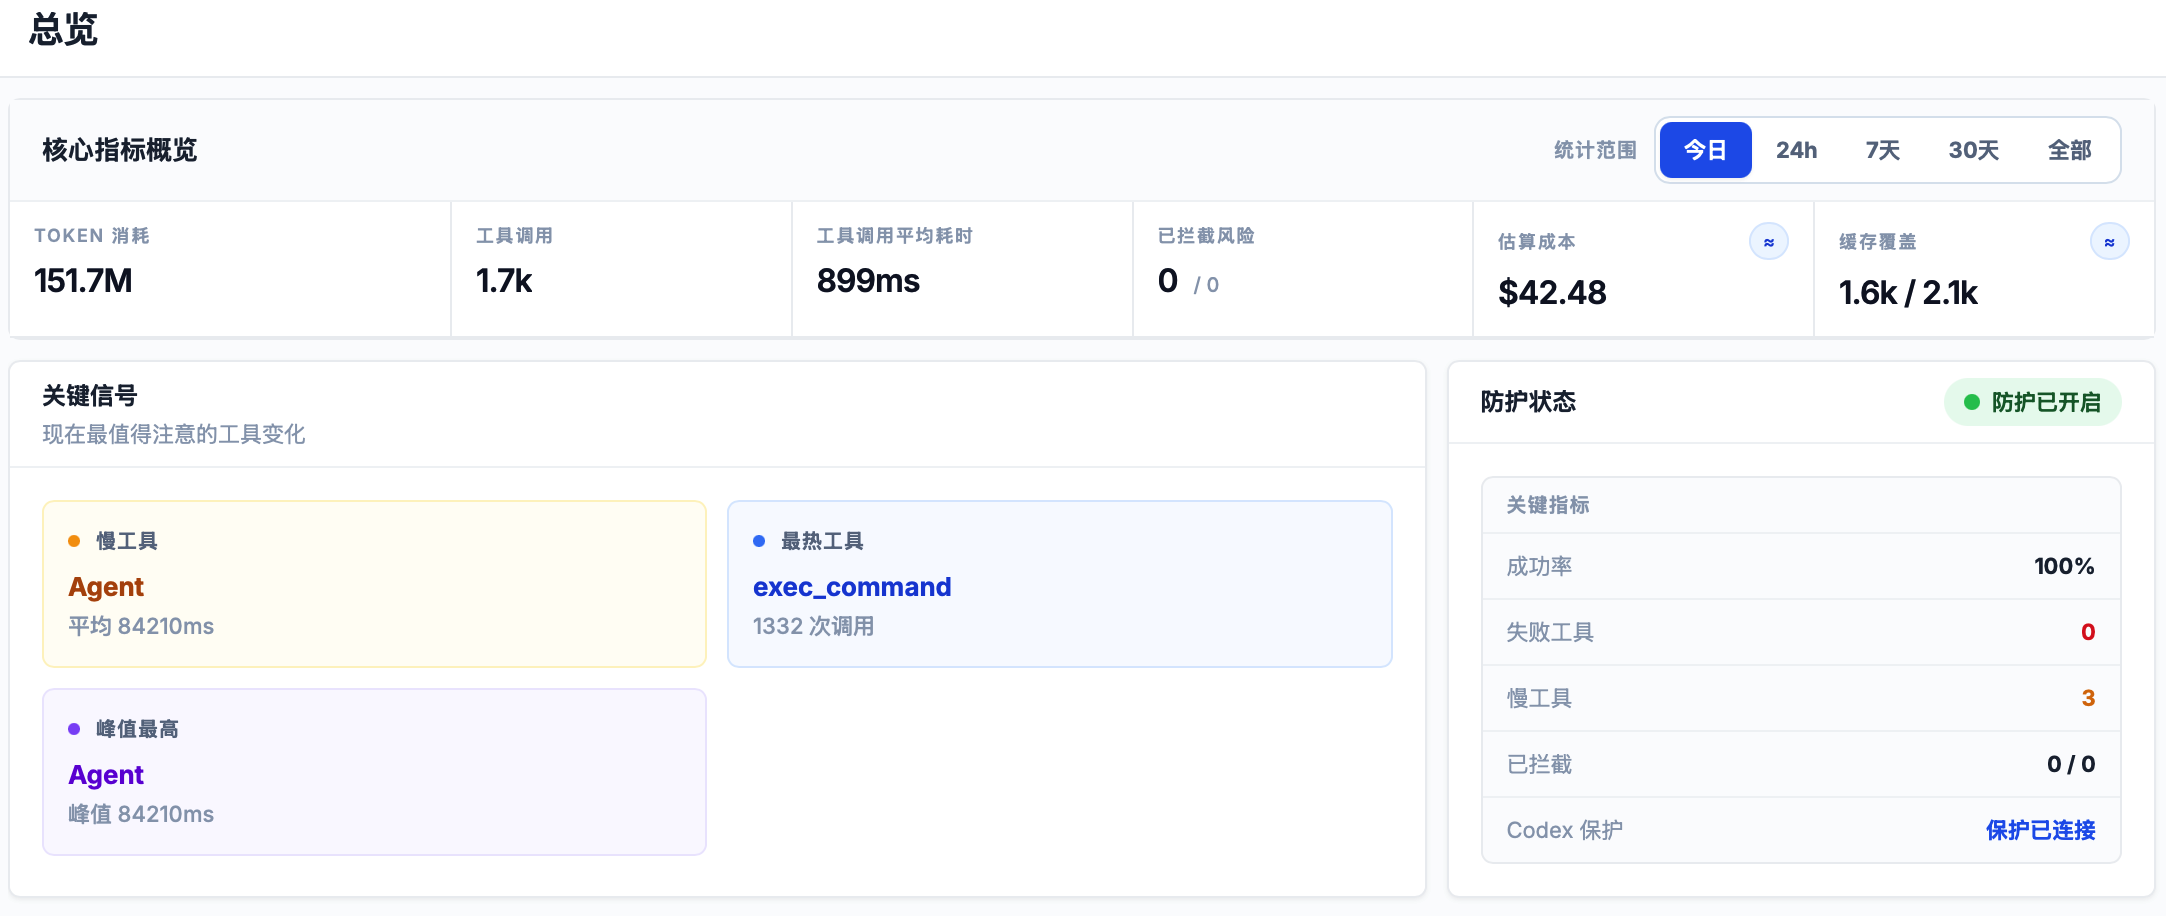Click the approximation icon beside 缓存覆盖
Image resolution: width=2166 pixels, height=916 pixels.
[2109, 242]
